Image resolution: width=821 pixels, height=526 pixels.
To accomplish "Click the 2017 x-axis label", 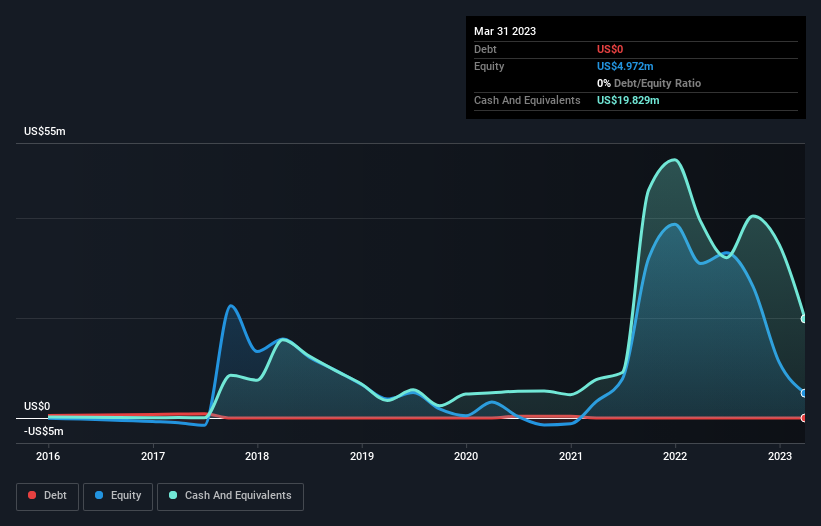I will click(x=153, y=456).
